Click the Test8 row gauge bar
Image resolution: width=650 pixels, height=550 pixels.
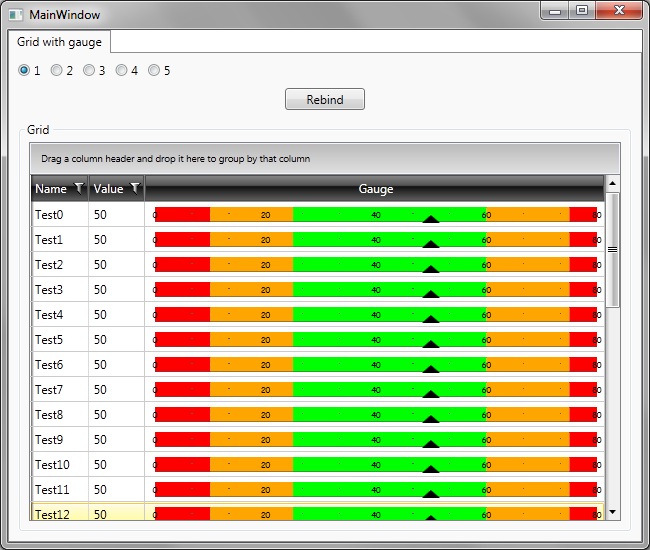click(x=376, y=414)
